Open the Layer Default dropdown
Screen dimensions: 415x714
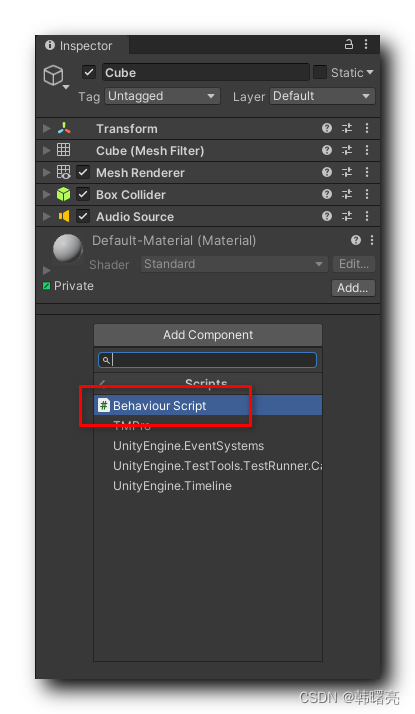322,96
